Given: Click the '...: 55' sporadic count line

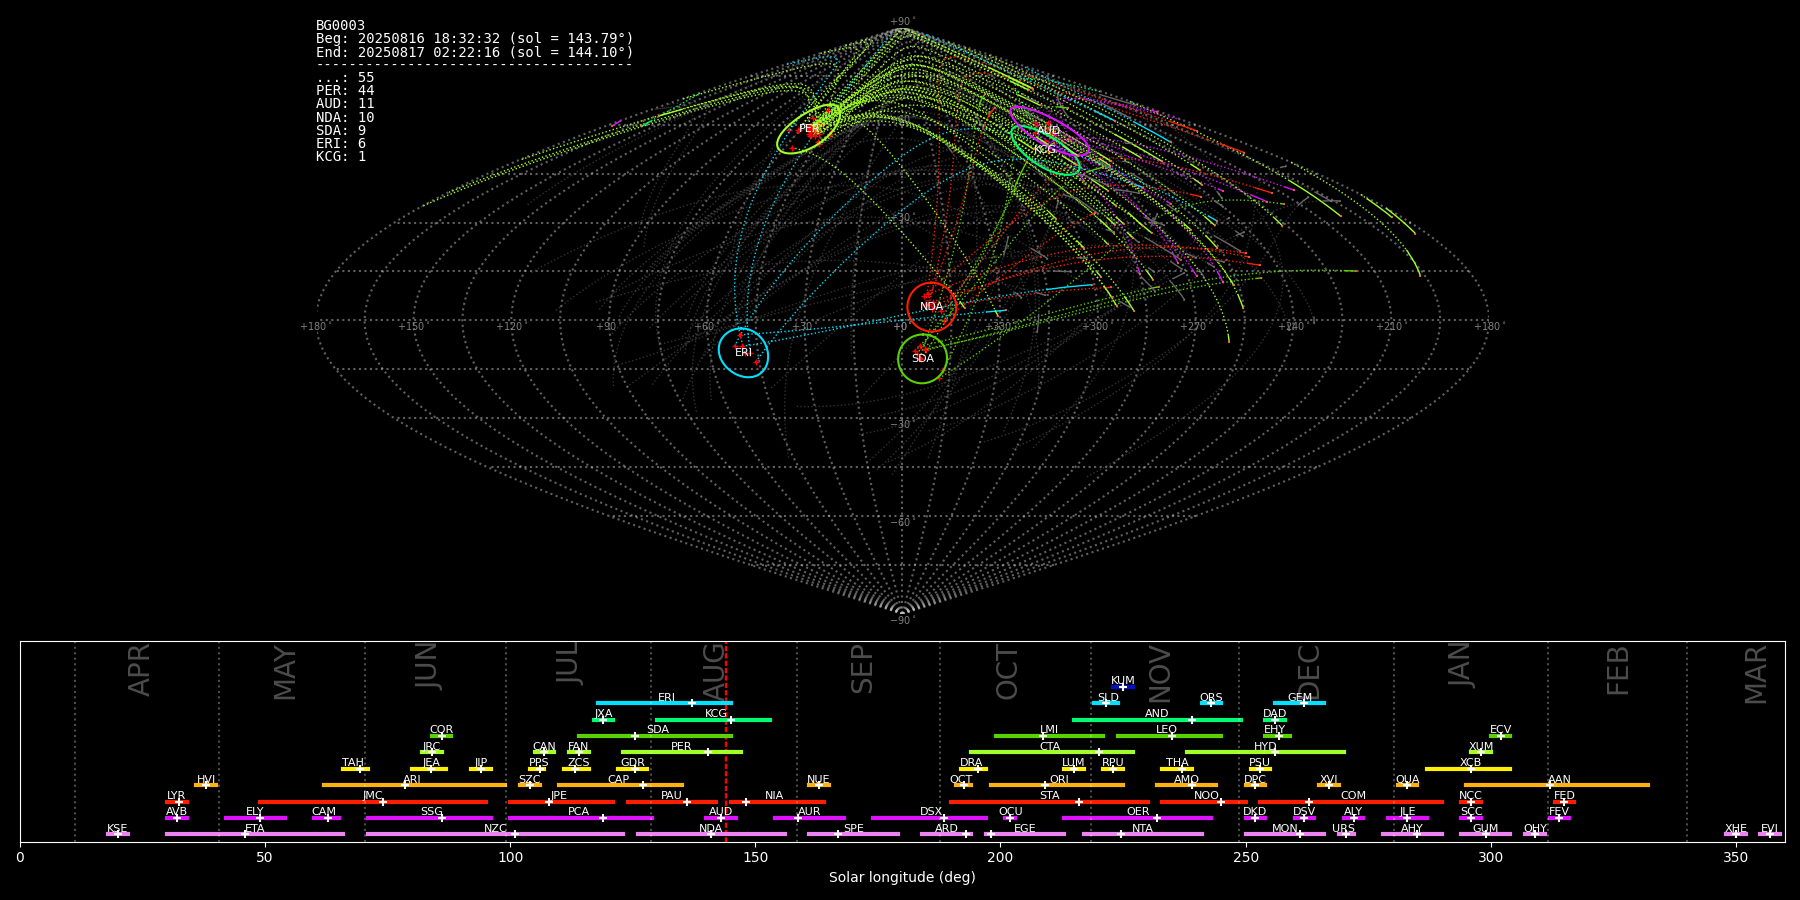Looking at the screenshot, I should coord(345,78).
